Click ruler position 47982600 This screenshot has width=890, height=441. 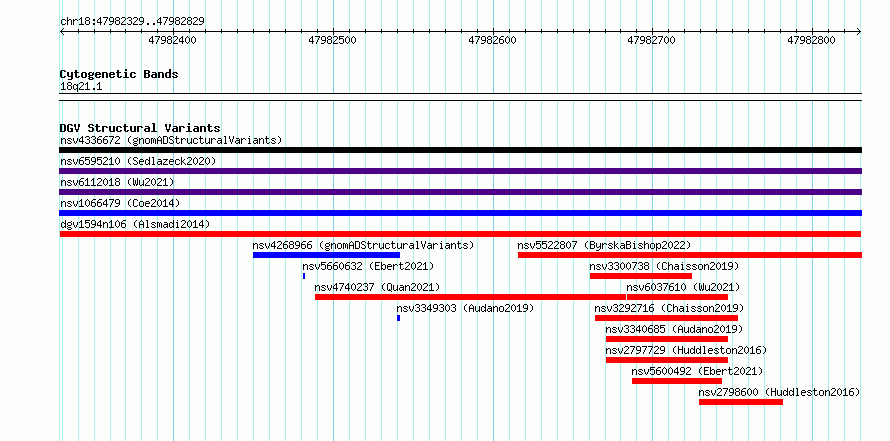493,40
